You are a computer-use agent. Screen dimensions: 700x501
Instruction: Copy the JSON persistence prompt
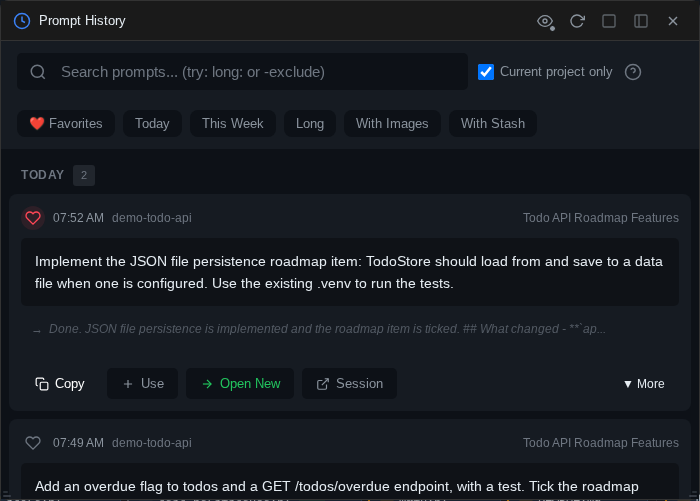[60, 384]
